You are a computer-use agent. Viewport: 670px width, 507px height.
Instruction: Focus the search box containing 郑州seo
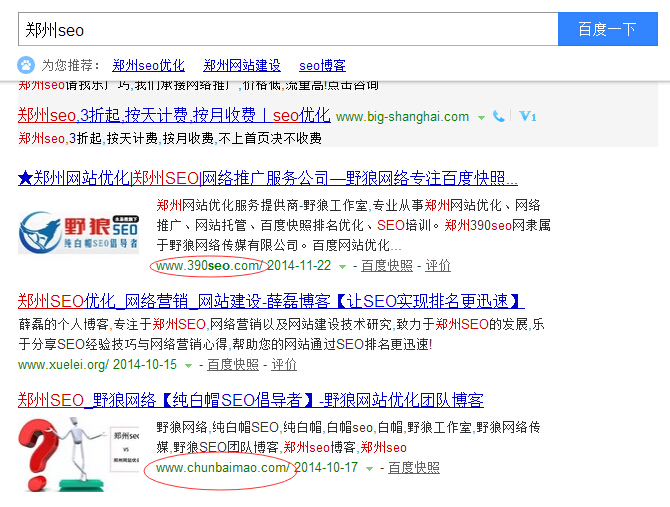[x=287, y=29]
